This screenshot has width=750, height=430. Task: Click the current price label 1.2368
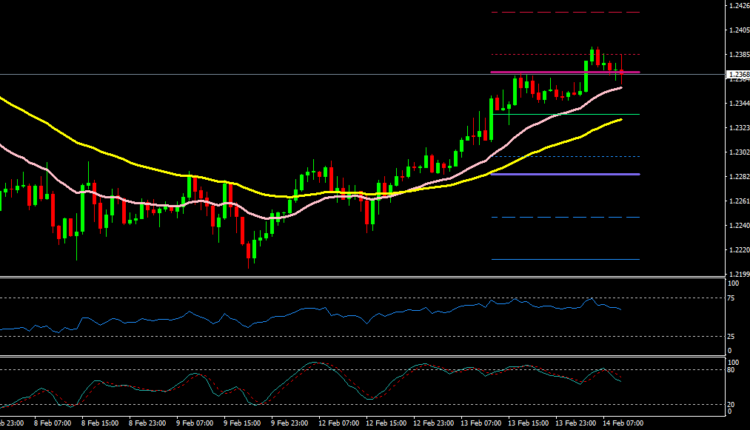(x=736, y=75)
